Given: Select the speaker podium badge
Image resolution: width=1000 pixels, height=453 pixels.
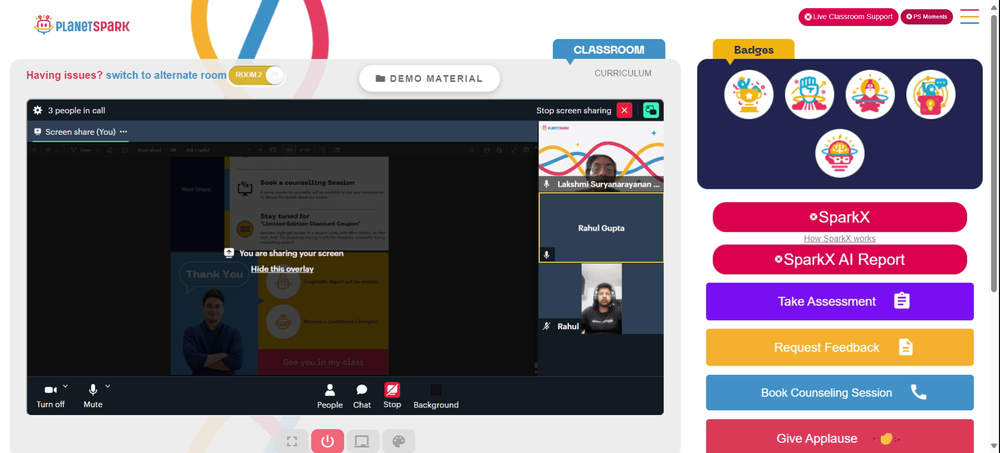Looking at the screenshot, I should 930,94.
